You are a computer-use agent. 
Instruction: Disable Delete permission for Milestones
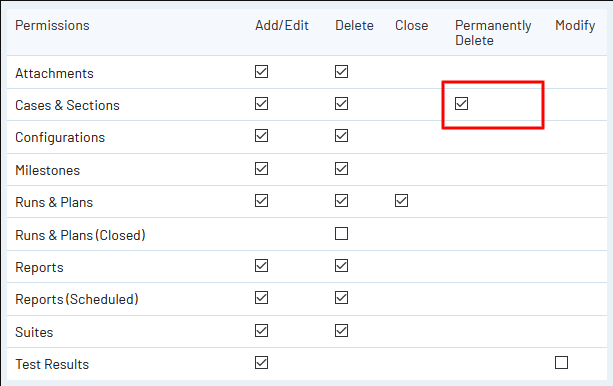click(341, 169)
